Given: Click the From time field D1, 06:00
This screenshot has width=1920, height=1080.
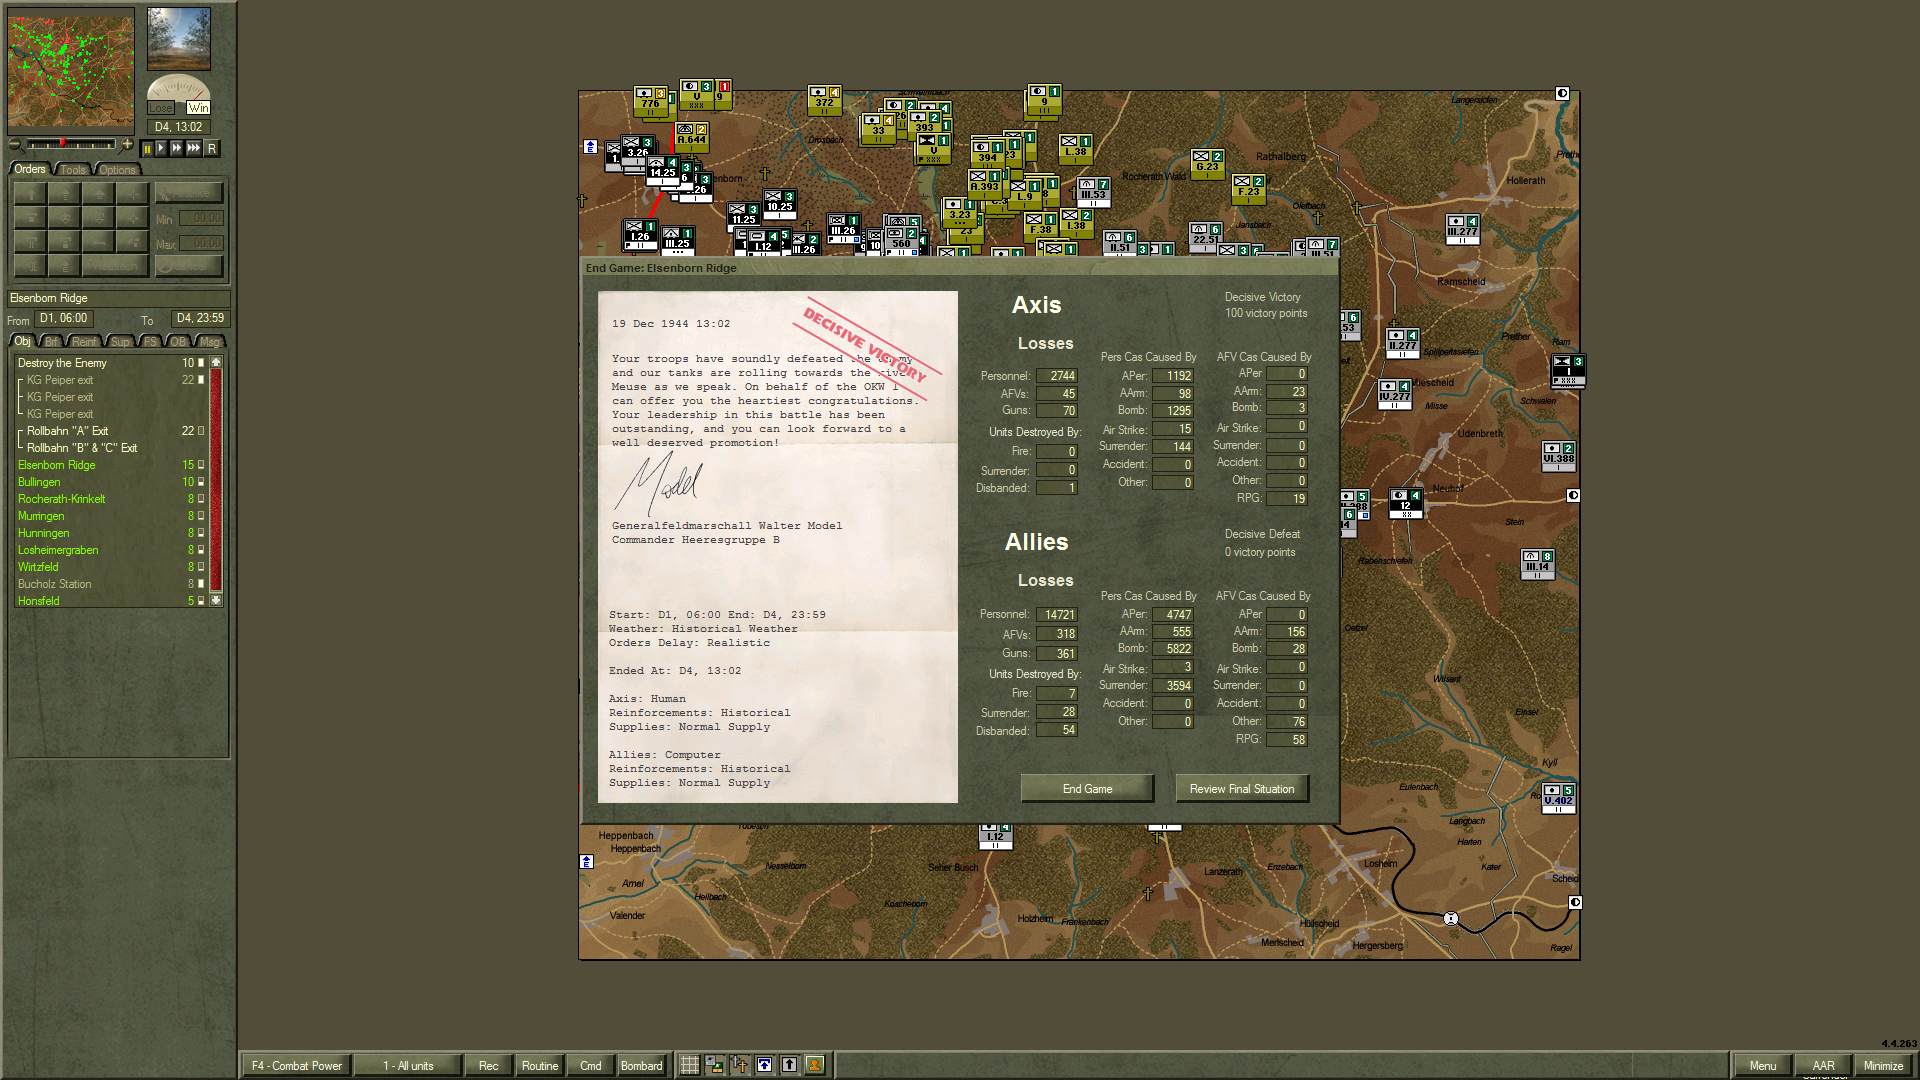Looking at the screenshot, I should pyautogui.click(x=64, y=319).
